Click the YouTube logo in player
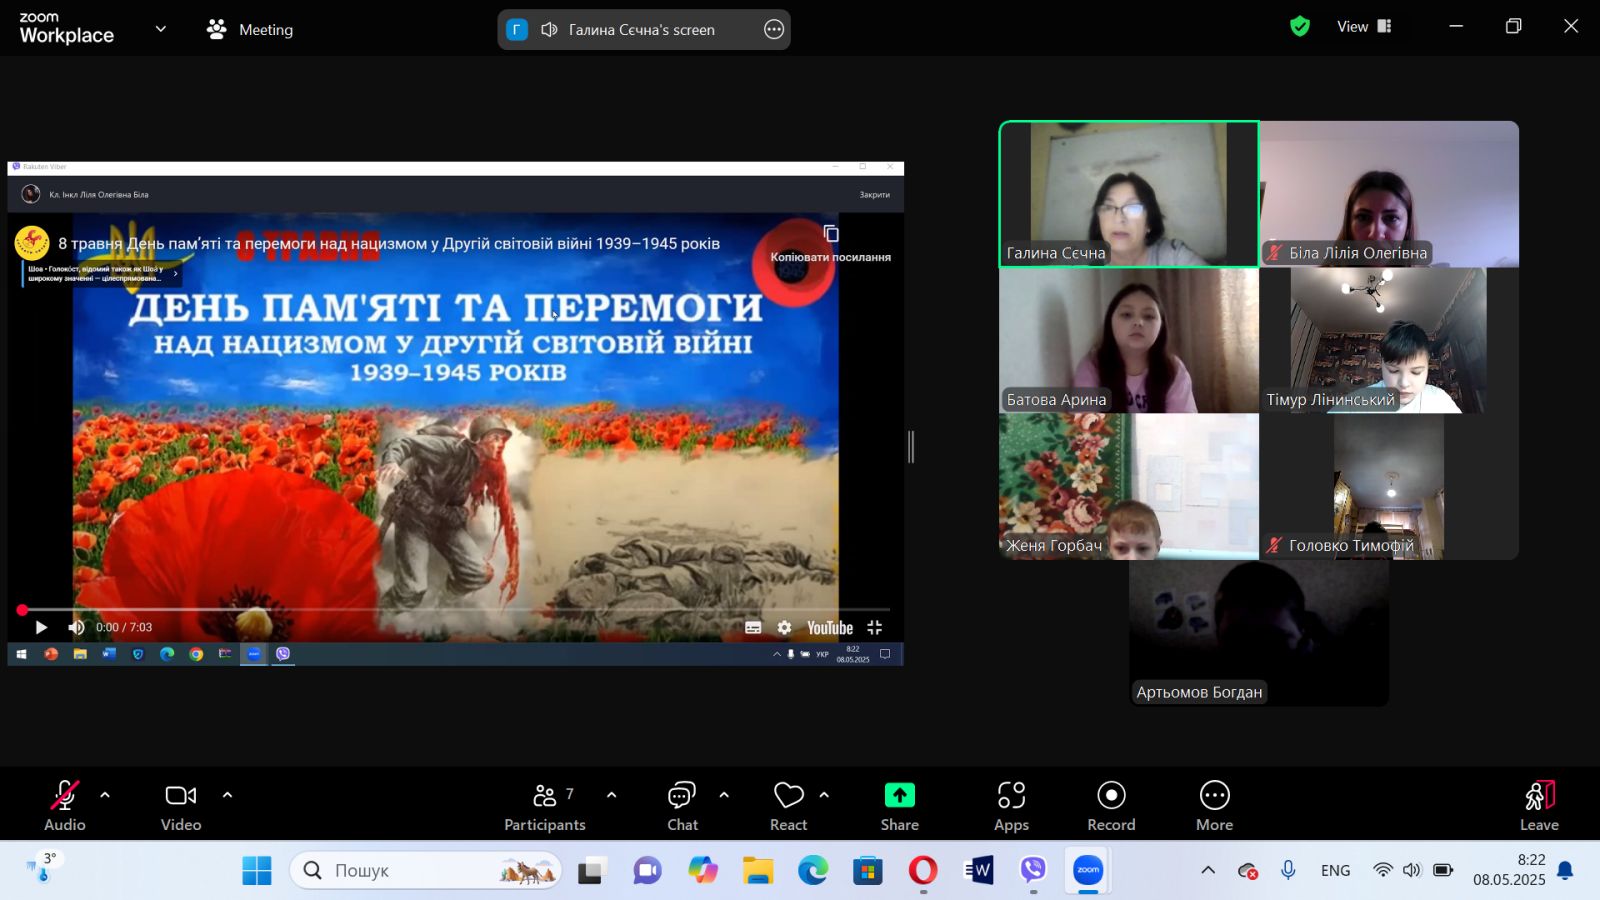The width and height of the screenshot is (1600, 900). (830, 628)
